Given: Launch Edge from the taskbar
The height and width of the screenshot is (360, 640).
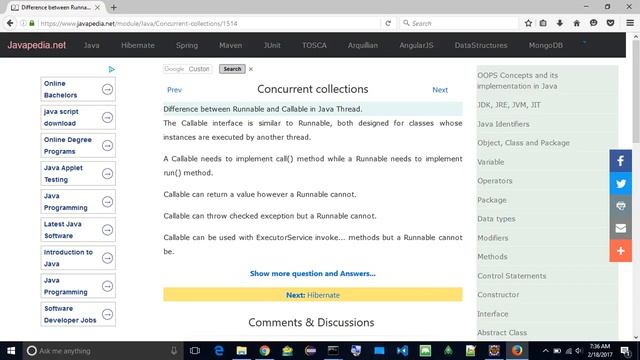Looking at the screenshot, I should pyautogui.click(x=219, y=351).
